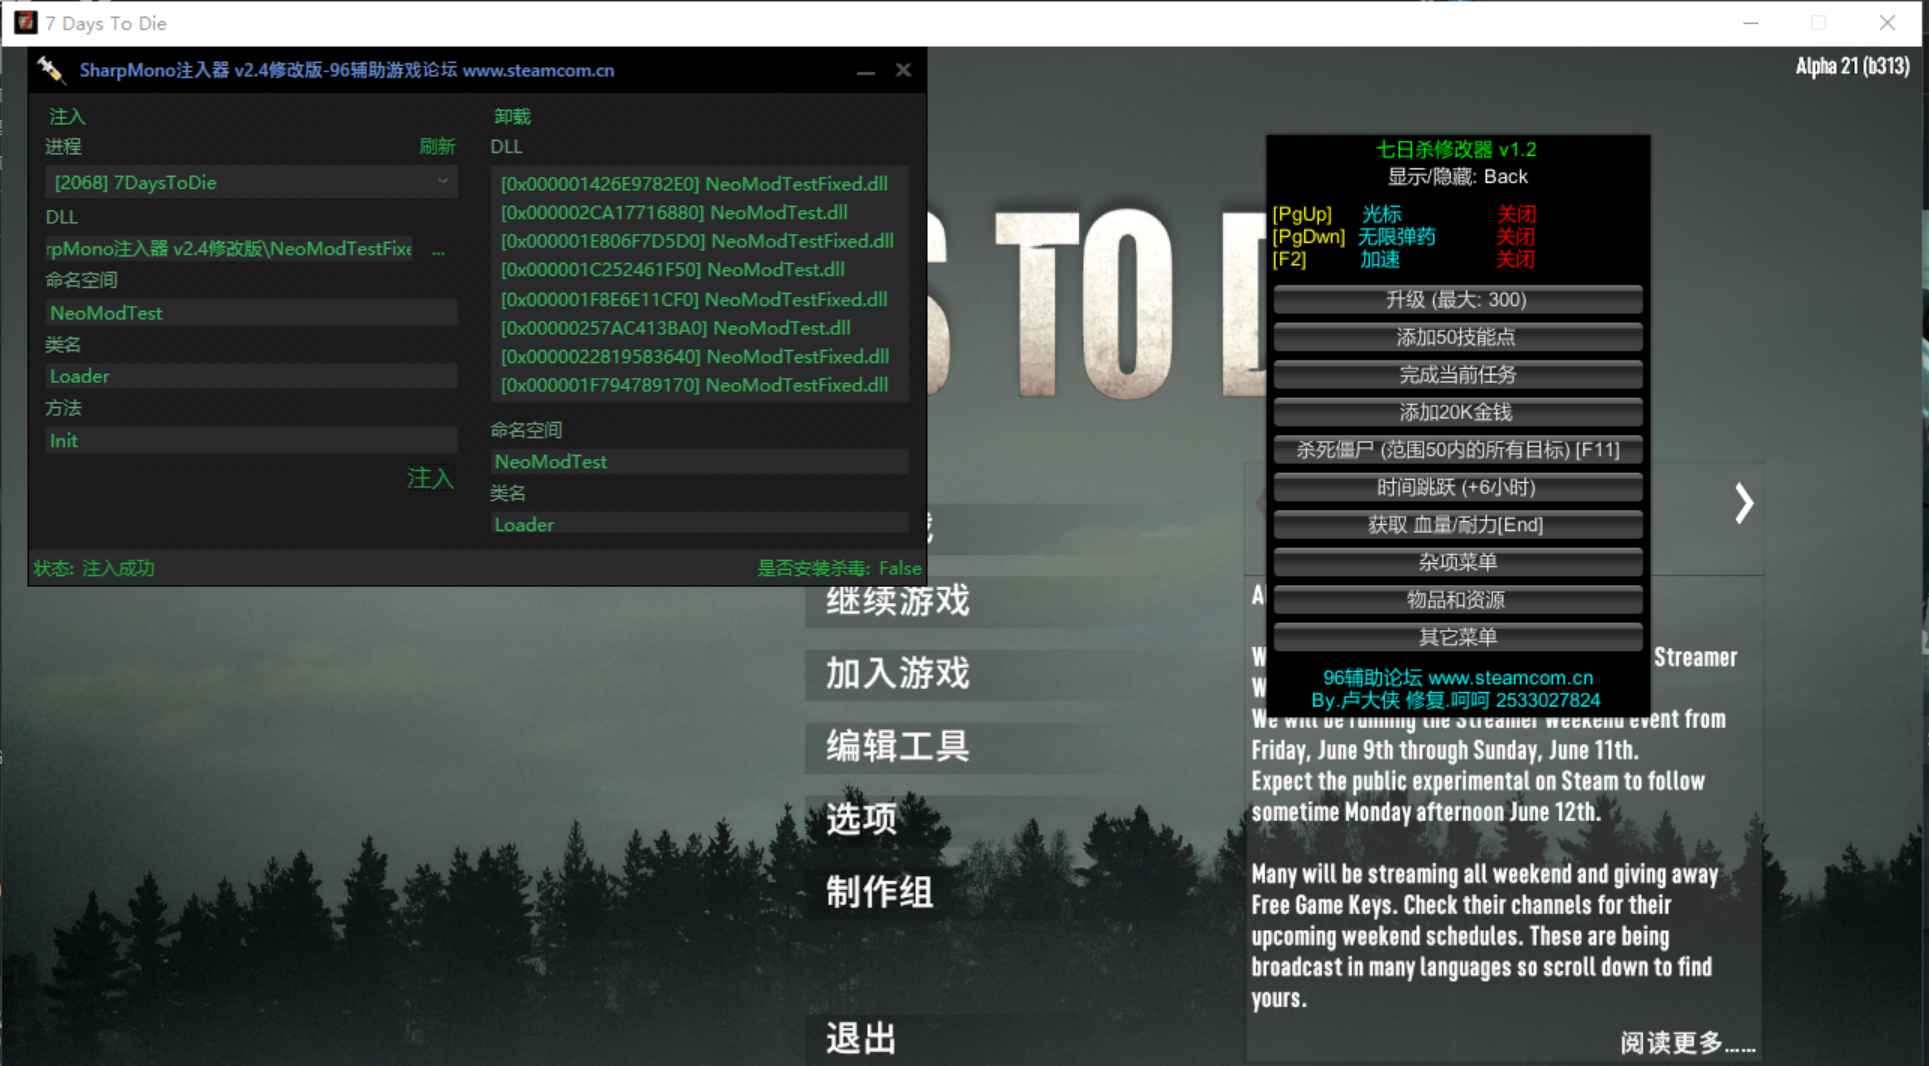The image size is (1929, 1066).
Task: Open 阅读更多 read more link
Action: click(1686, 1043)
